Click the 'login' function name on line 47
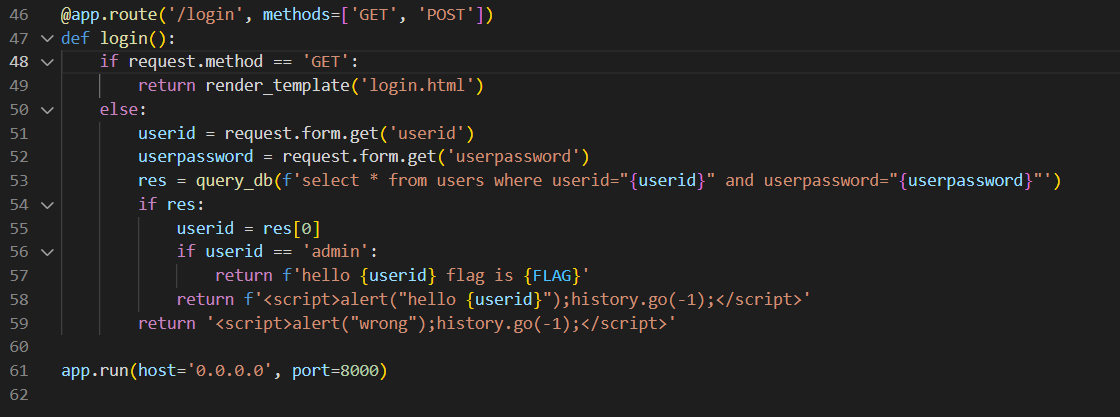This screenshot has height=417, width=1120. coord(124,38)
